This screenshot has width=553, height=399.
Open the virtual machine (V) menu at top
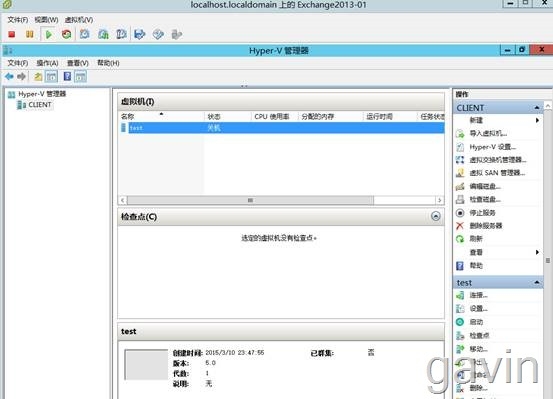79,20
